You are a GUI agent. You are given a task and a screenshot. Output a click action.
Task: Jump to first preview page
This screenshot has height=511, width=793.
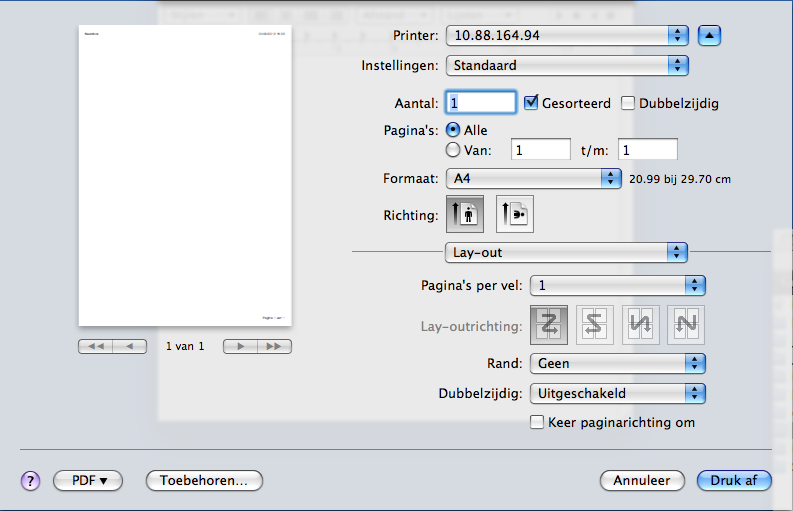coord(96,347)
